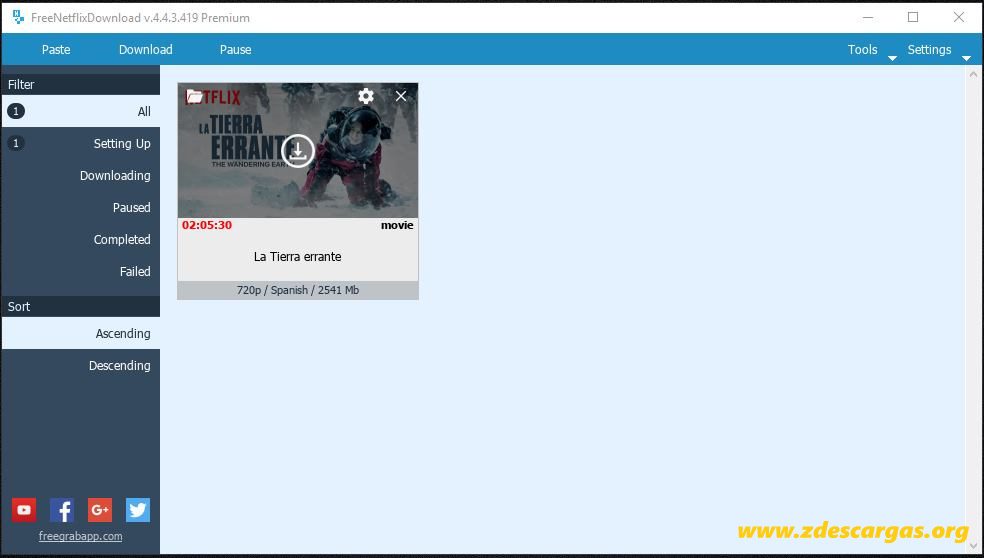Click the Download toolbar button
984x558 pixels.
tap(146, 50)
